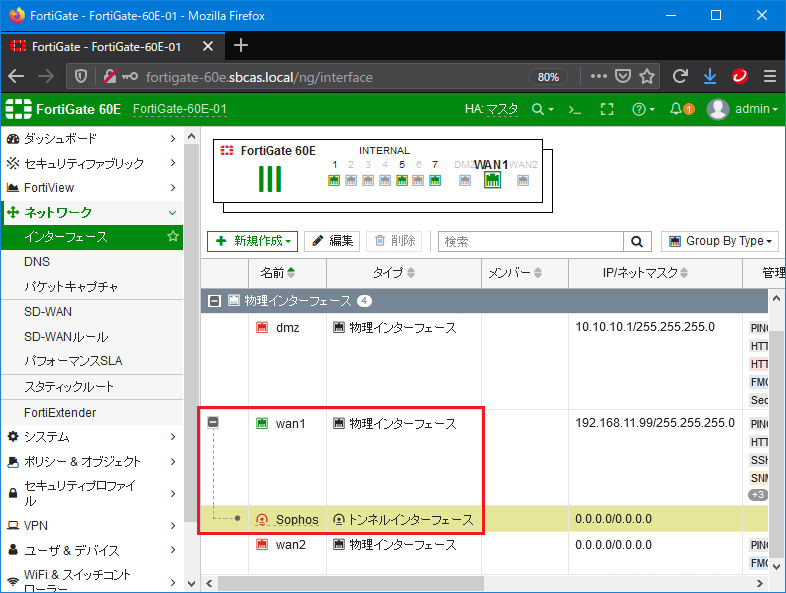Open the admin user dropdown
This screenshot has height=593, width=786.
tap(743, 109)
